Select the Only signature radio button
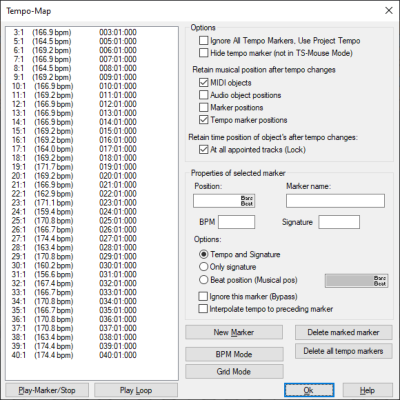The width and height of the screenshot is (400, 400). (203, 267)
